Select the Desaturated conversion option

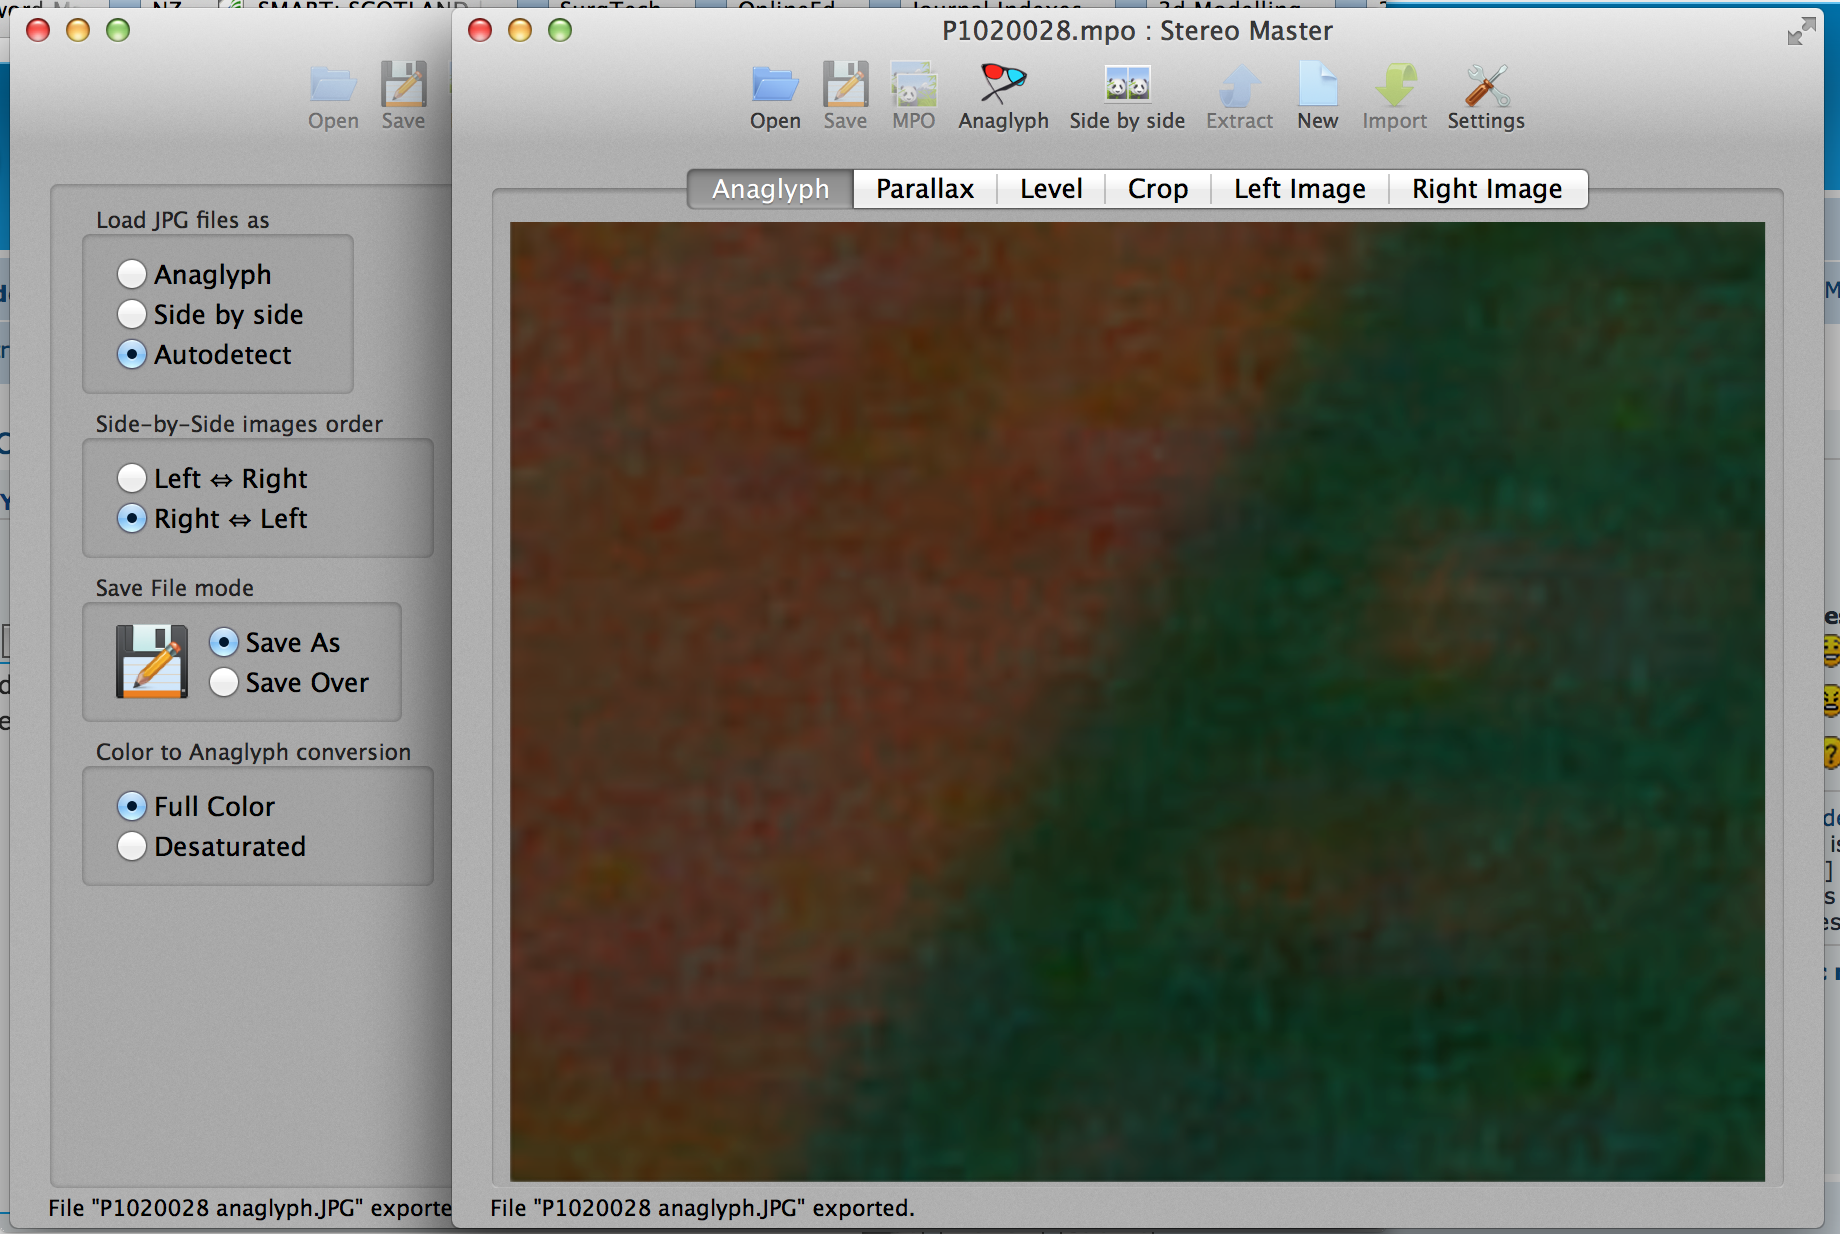coord(132,846)
